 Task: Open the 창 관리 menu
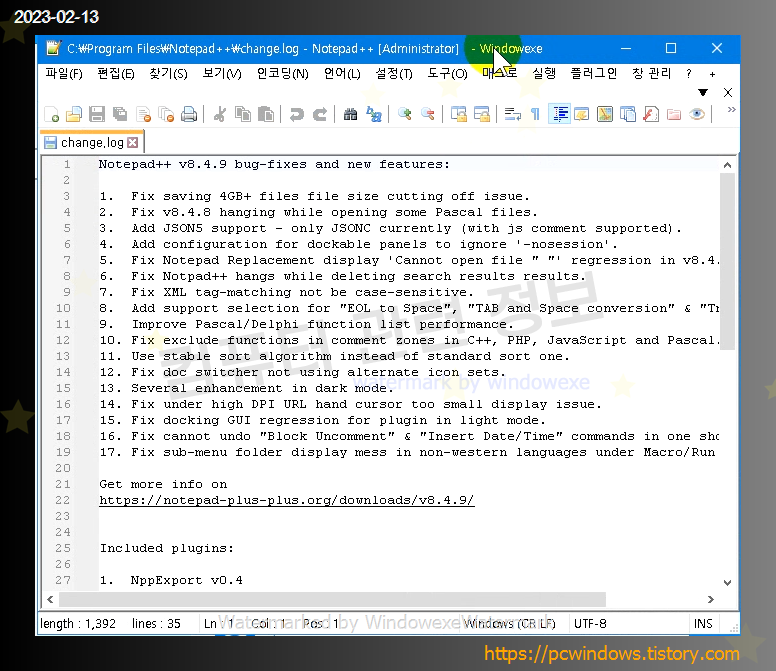tap(651, 74)
